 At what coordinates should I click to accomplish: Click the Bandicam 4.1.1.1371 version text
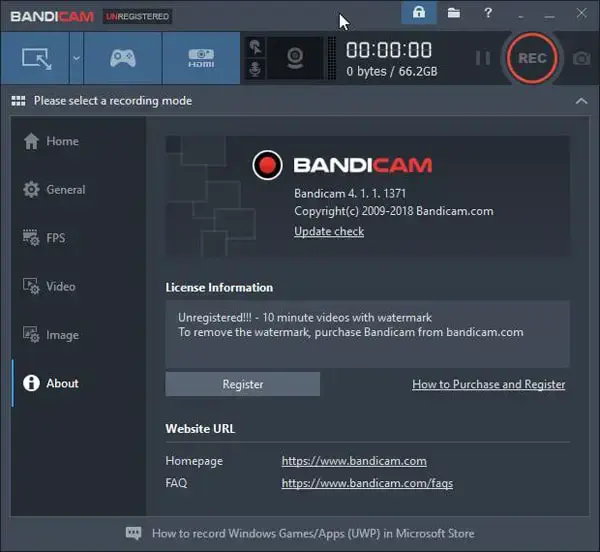(350, 194)
